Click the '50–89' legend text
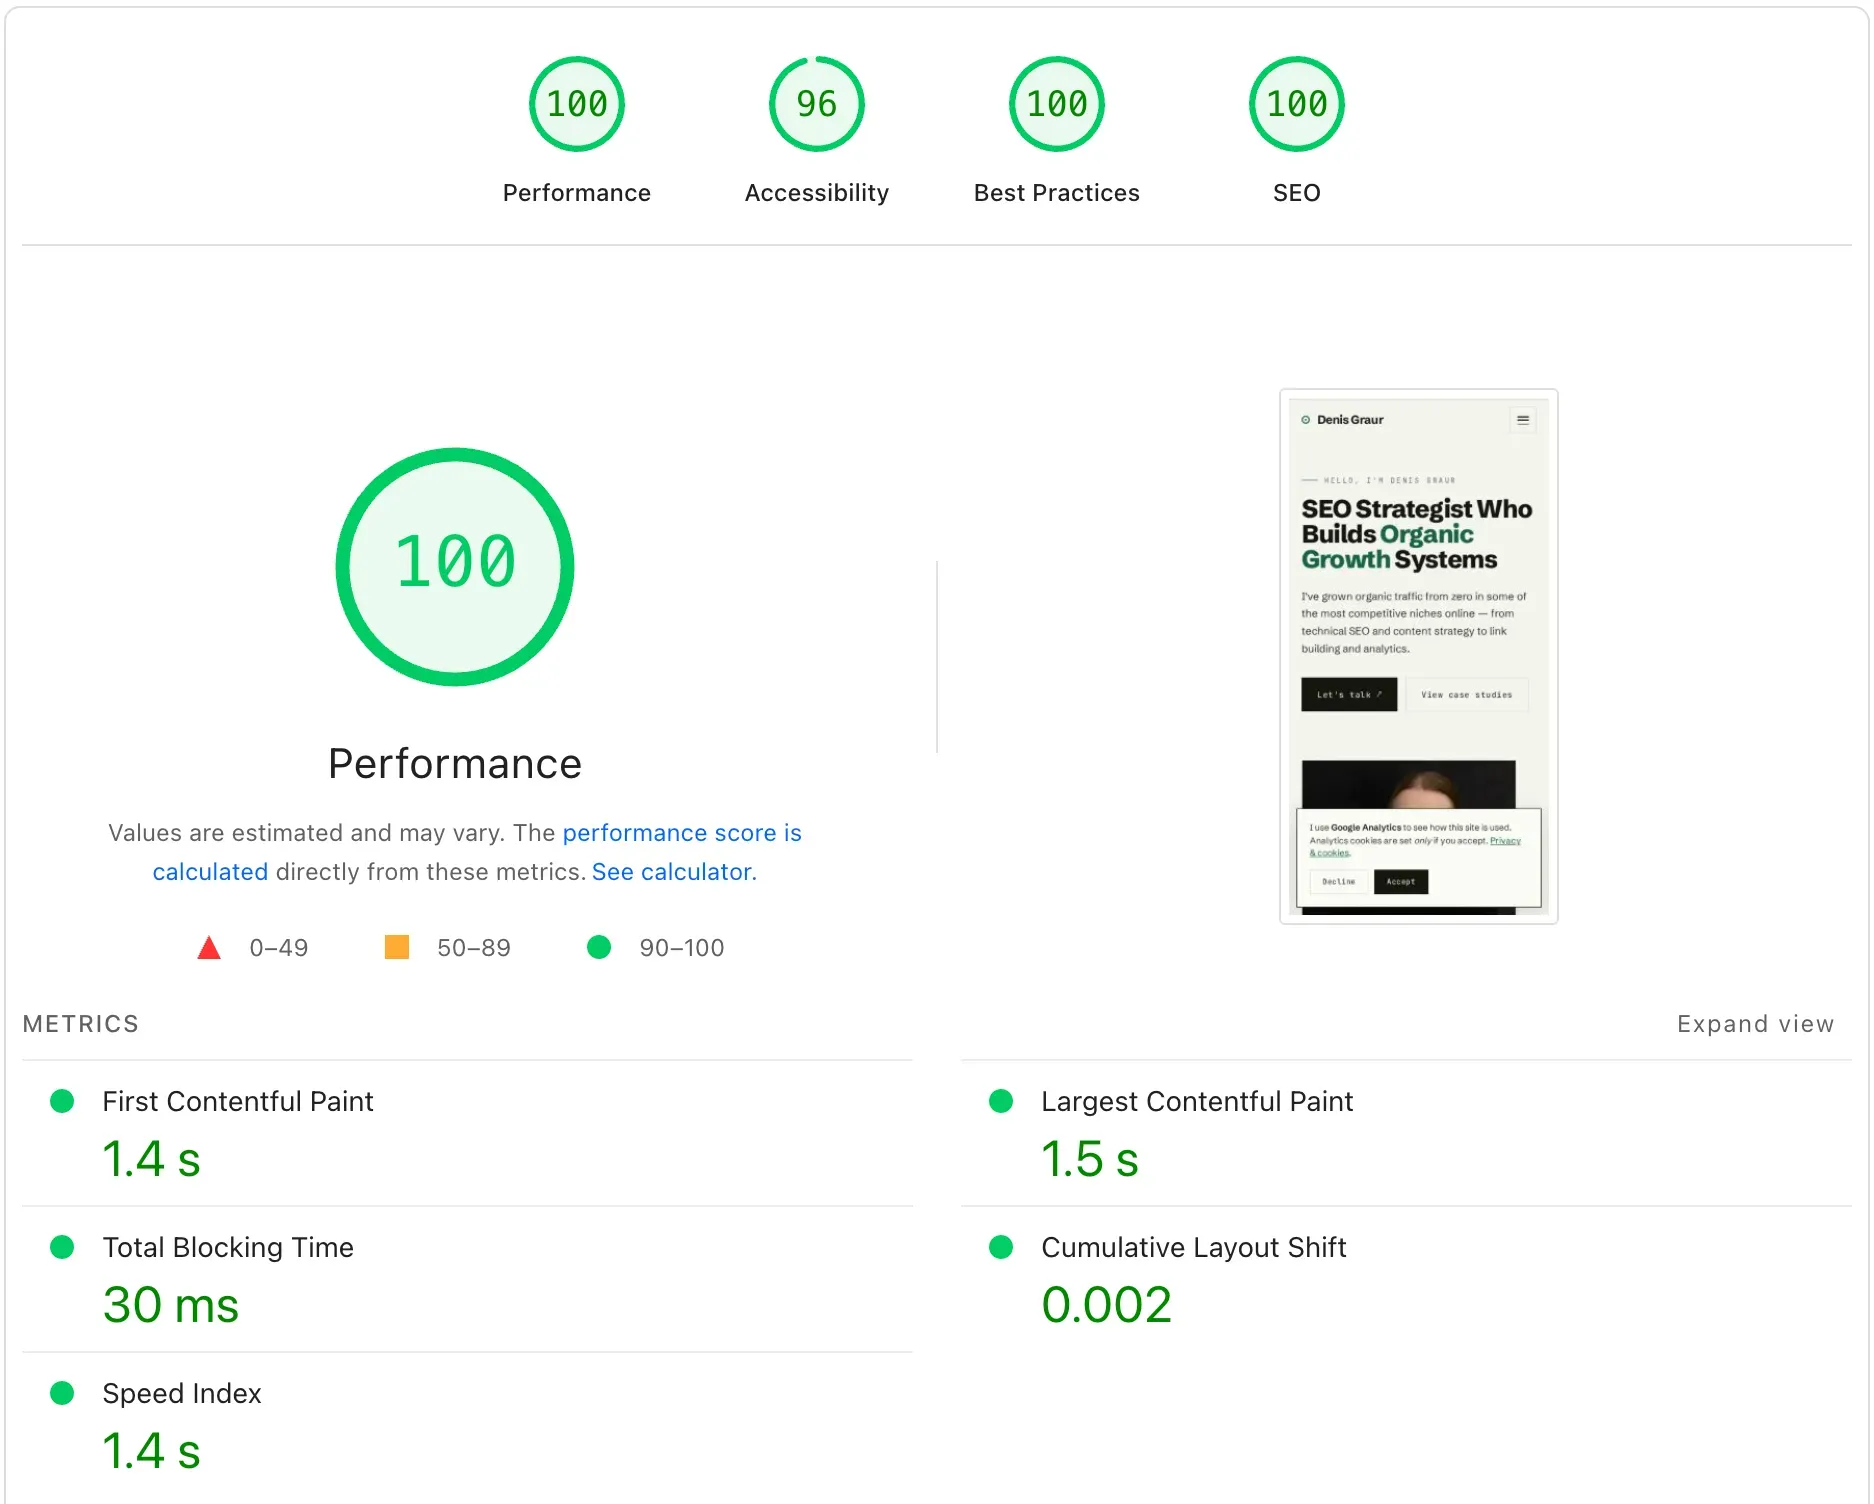Image resolution: width=1874 pixels, height=1504 pixels. tap(474, 948)
